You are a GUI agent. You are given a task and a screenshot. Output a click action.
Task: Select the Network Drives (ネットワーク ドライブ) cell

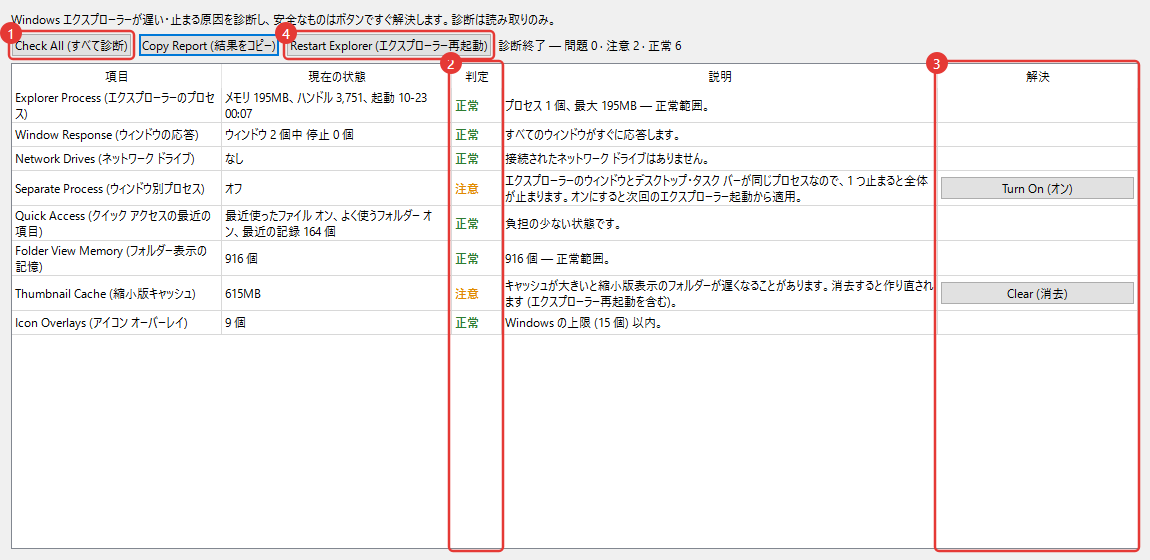[x=117, y=158]
